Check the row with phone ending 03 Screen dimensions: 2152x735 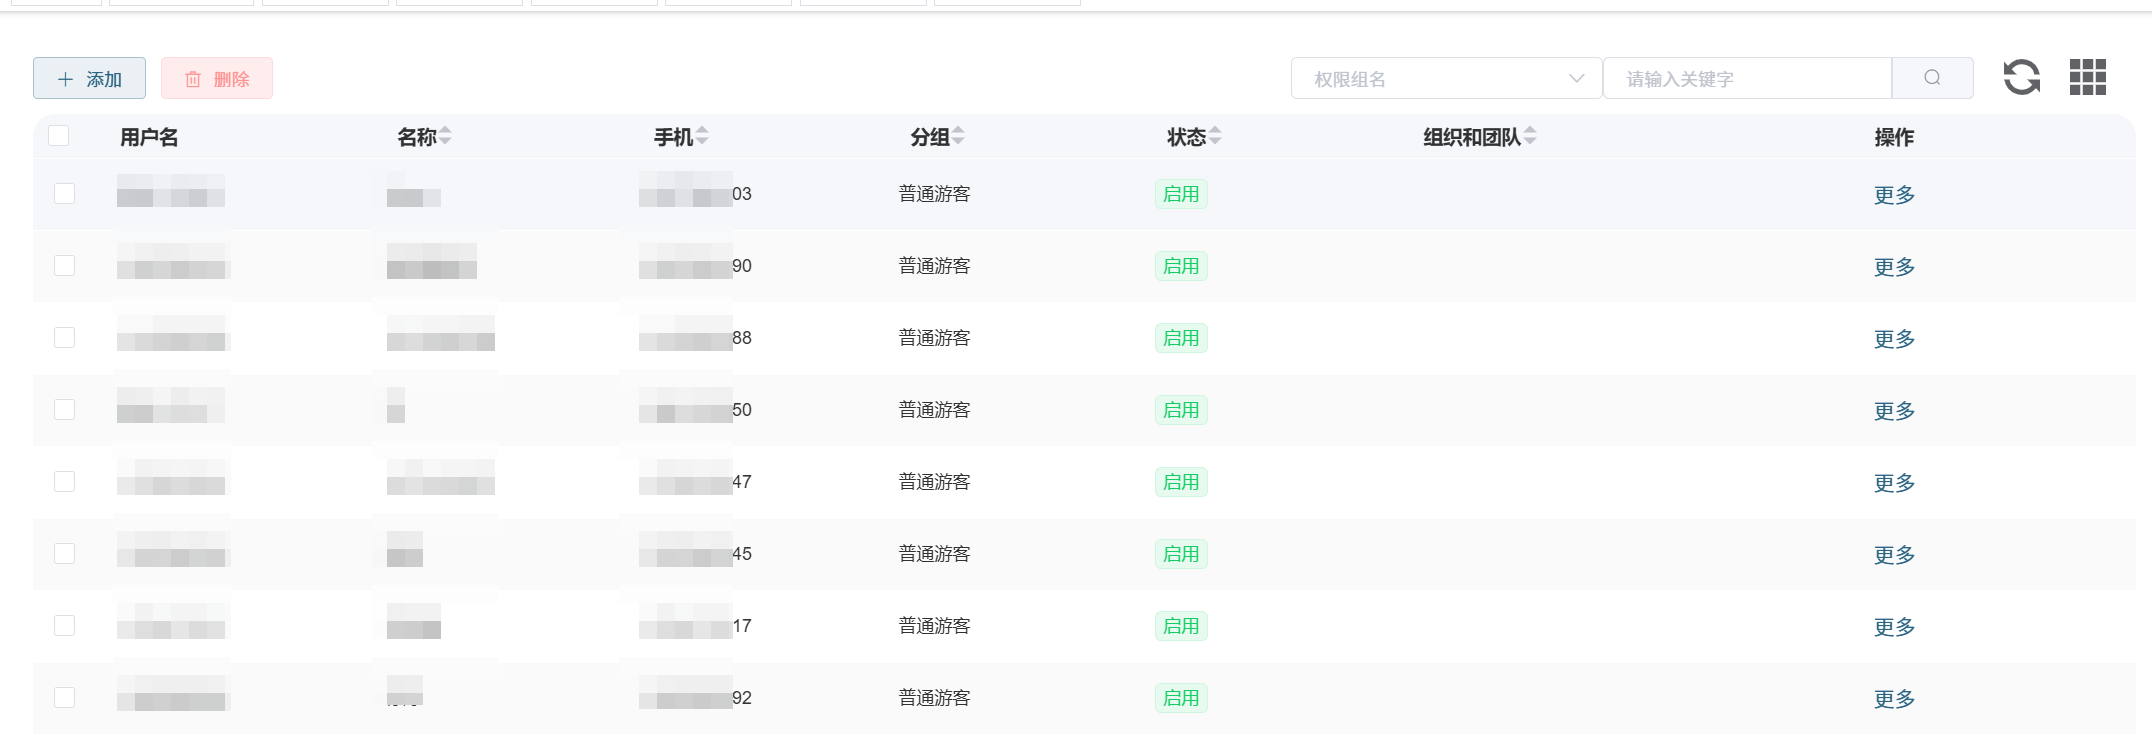pyautogui.click(x=65, y=193)
